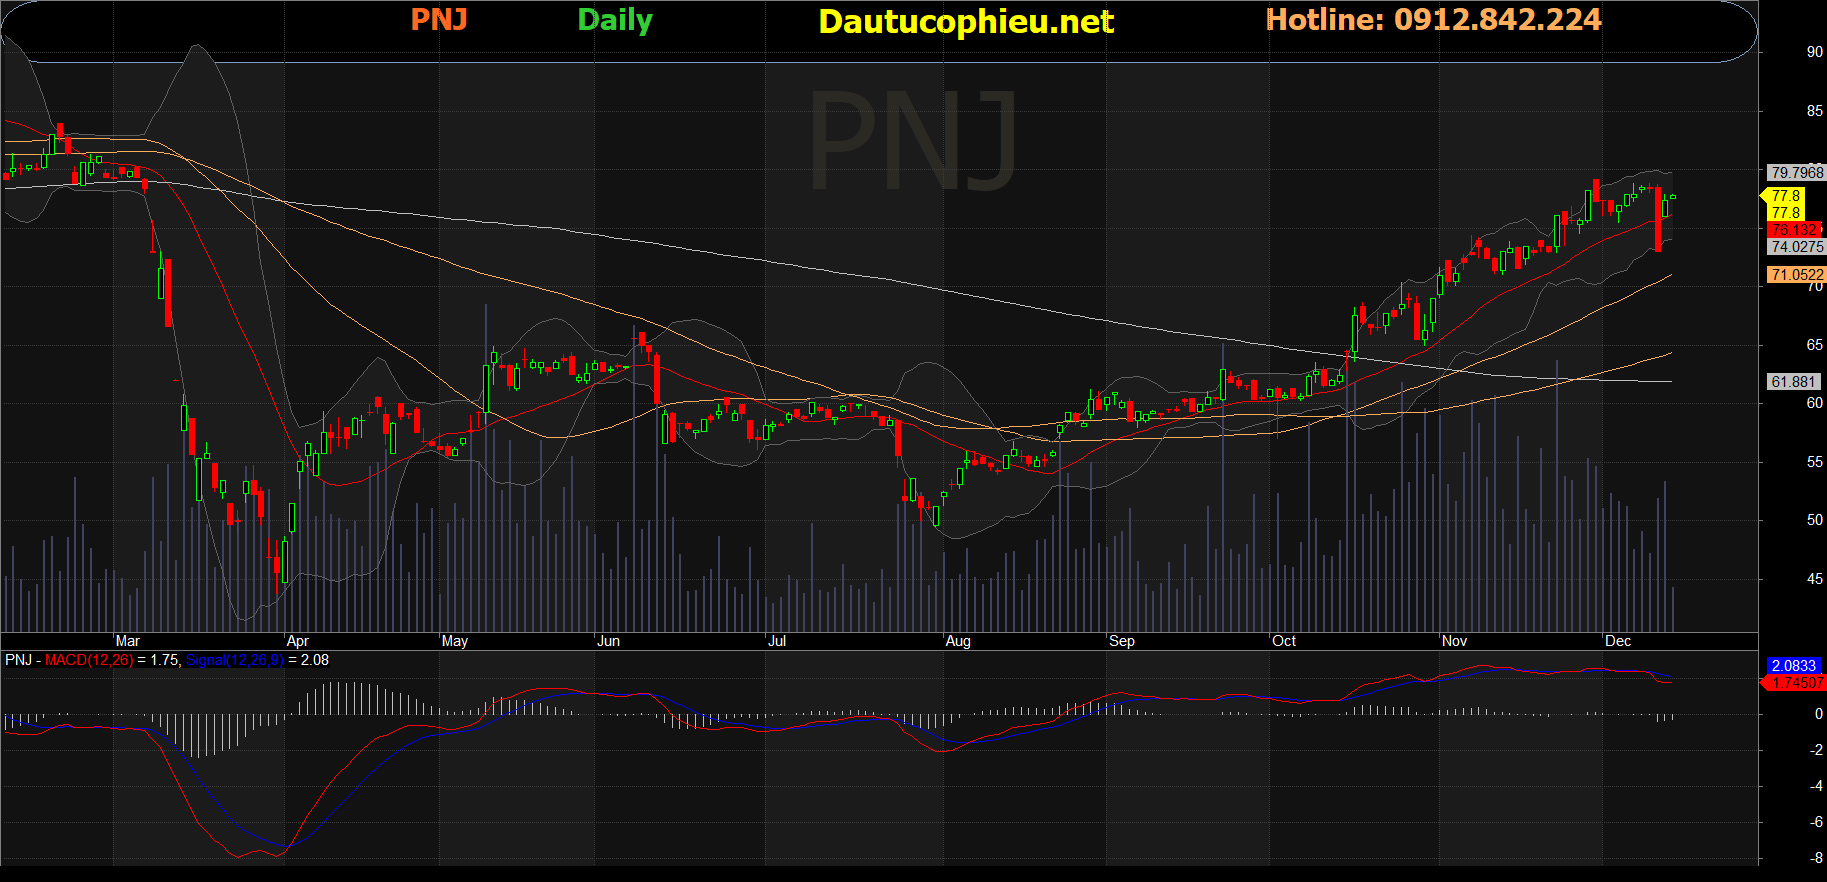Click the Dec month label
1827x882 pixels.
tap(1618, 641)
